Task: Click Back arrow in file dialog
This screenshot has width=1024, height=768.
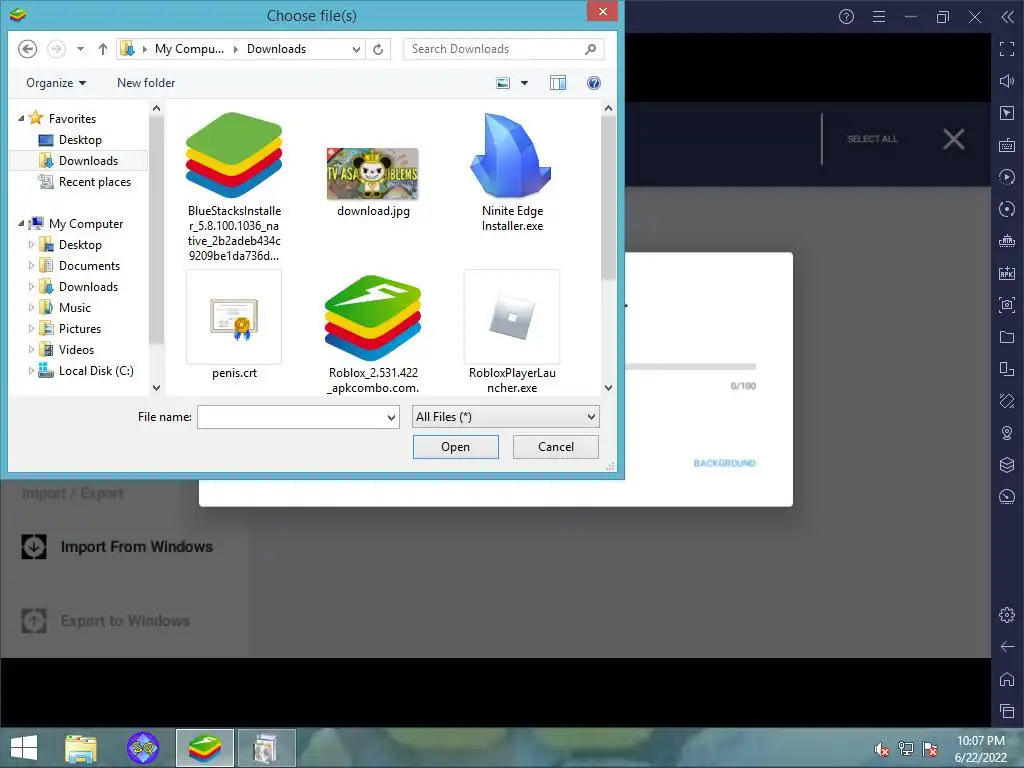Action: coord(27,49)
